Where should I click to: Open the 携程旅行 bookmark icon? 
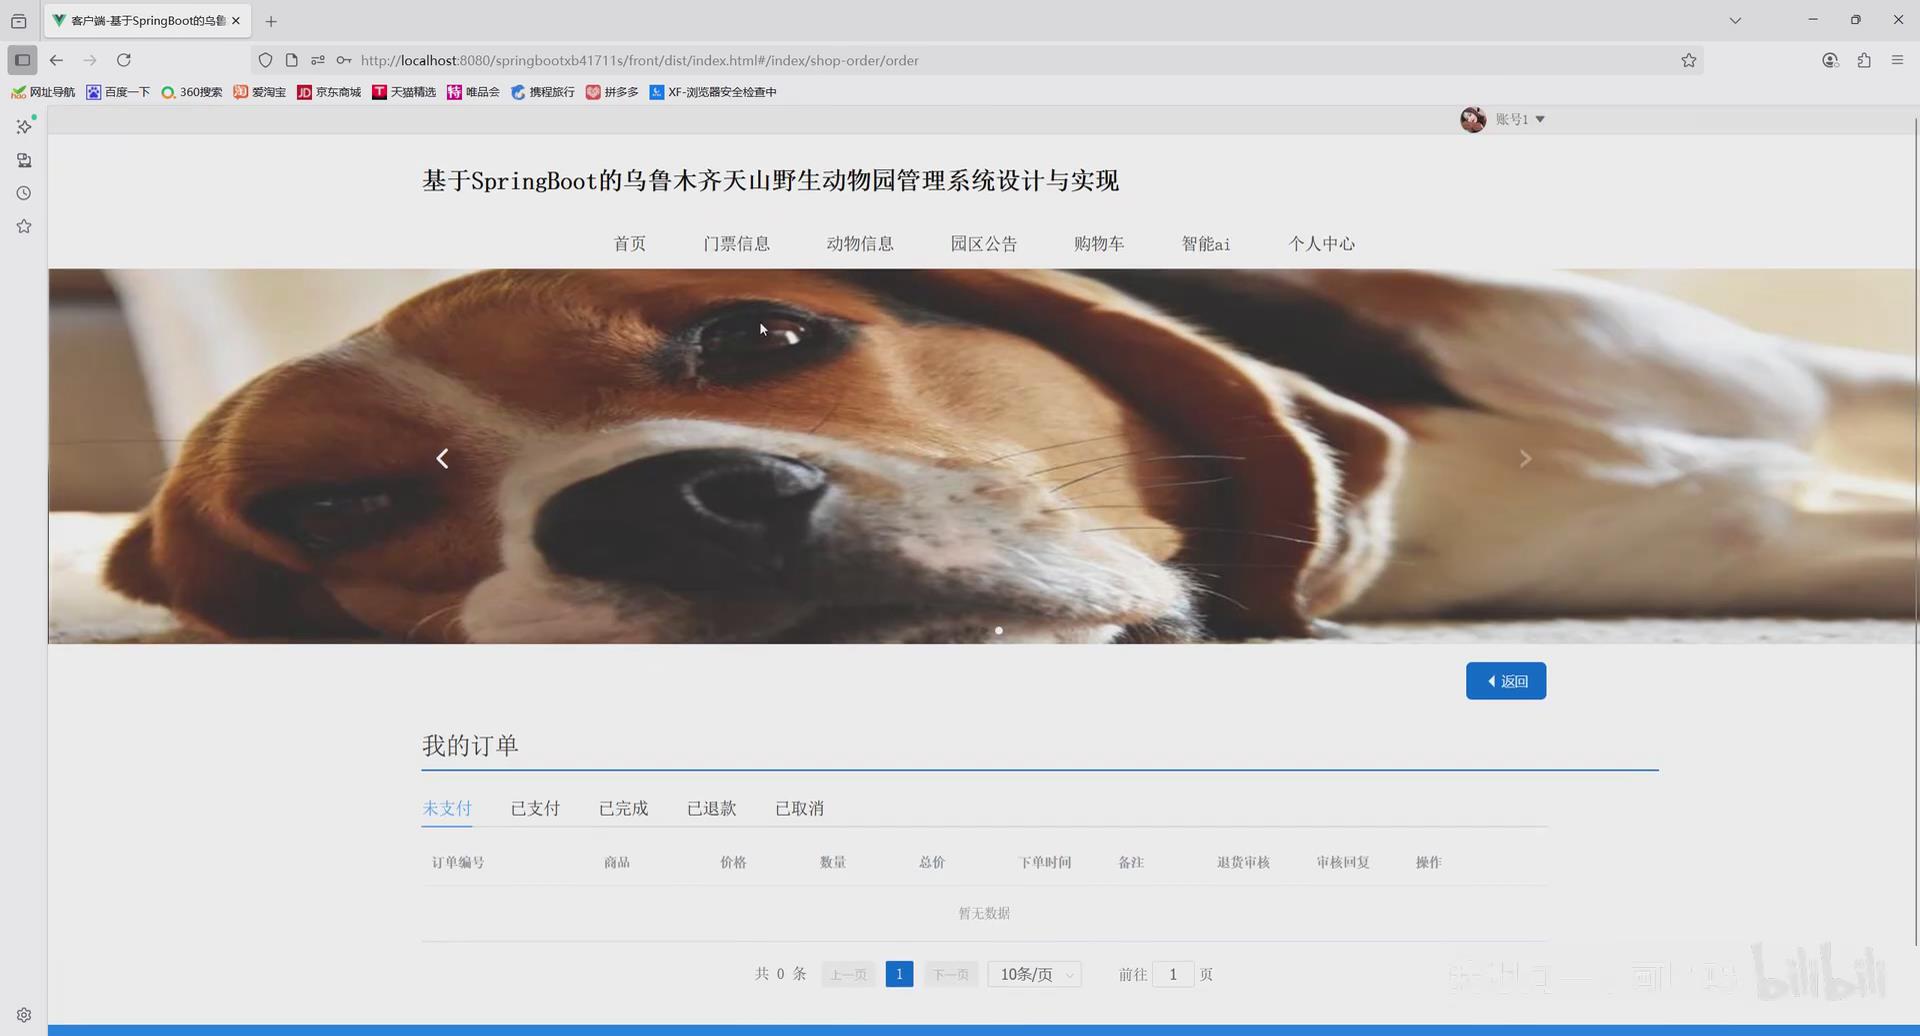coord(517,92)
